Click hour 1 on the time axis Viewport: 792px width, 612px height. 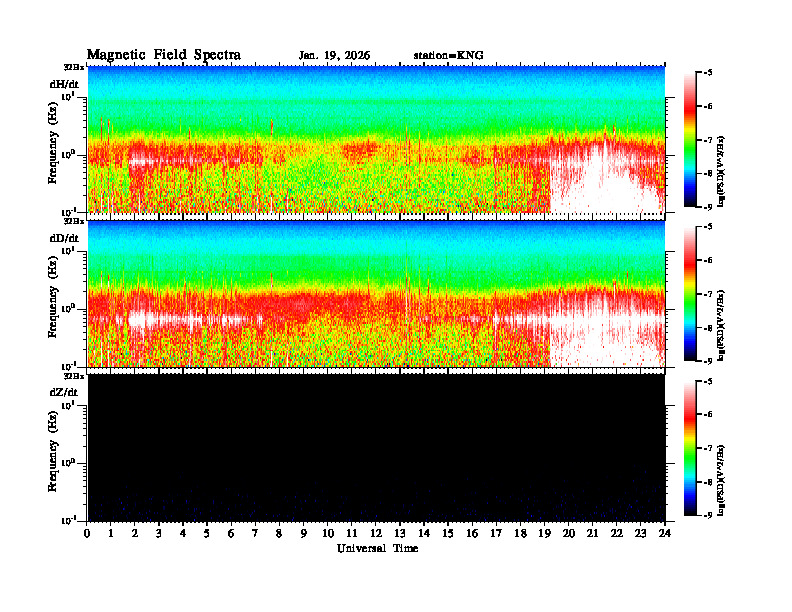pos(111,534)
